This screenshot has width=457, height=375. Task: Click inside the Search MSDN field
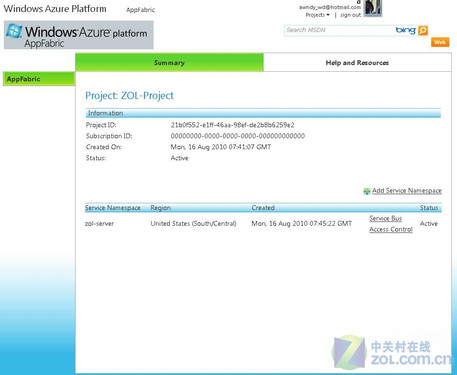tap(338, 30)
